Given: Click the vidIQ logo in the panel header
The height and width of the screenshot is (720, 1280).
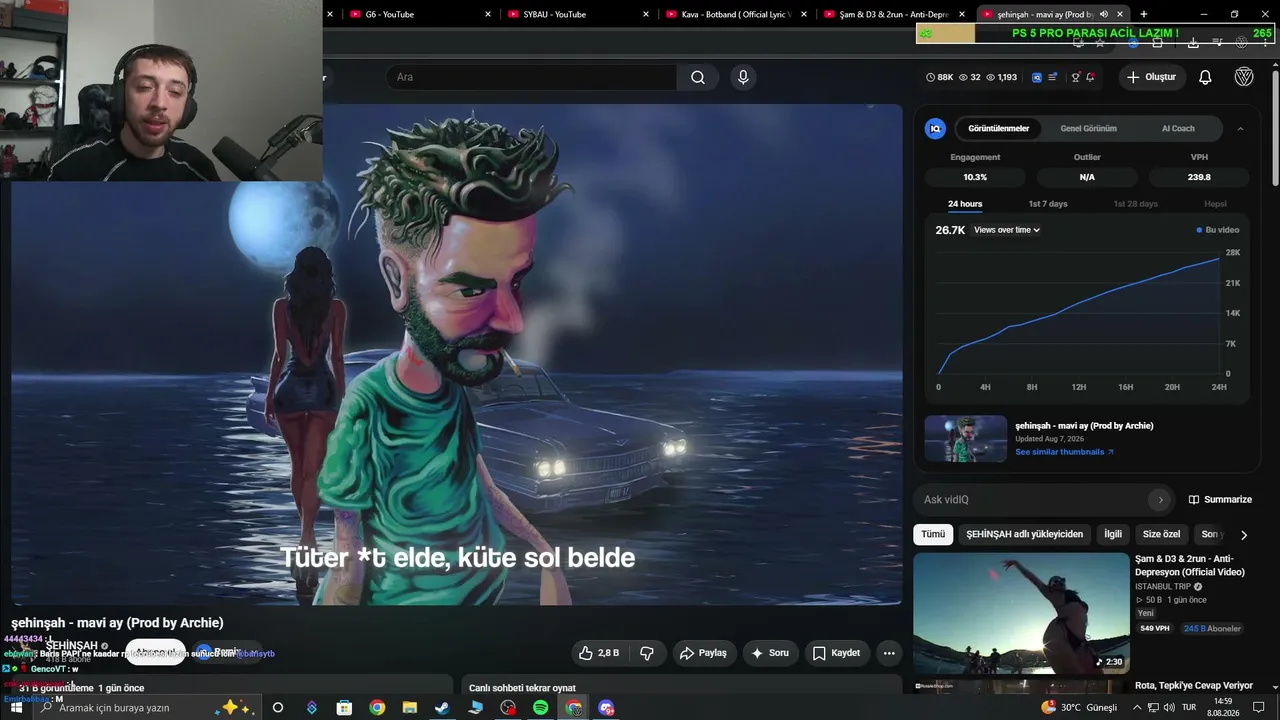Looking at the screenshot, I should [936, 128].
